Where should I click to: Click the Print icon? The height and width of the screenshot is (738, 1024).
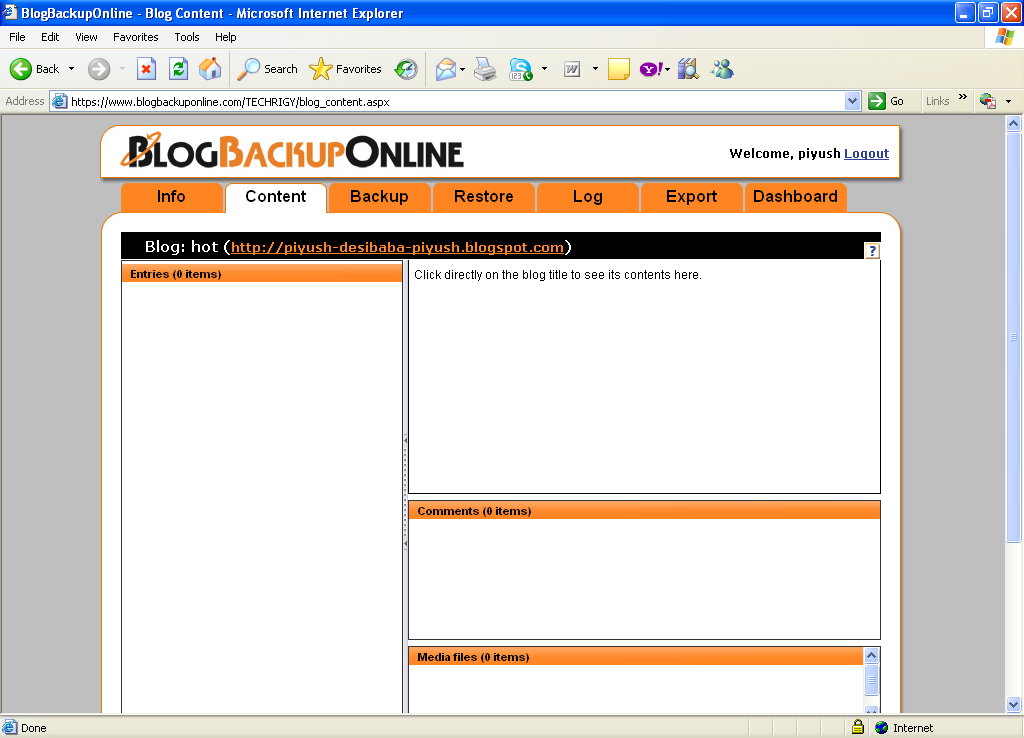pos(485,69)
